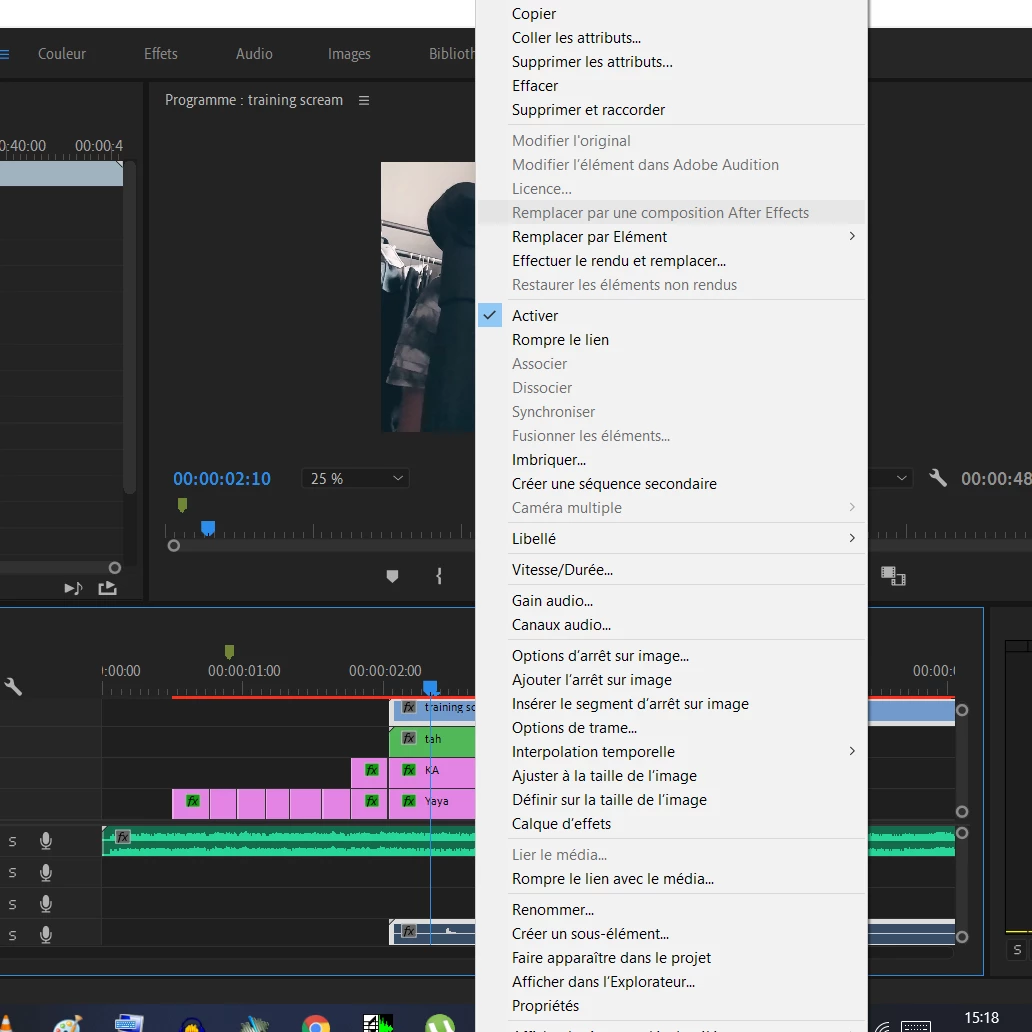The width and height of the screenshot is (1032, 1032).
Task: Click the overlapping squares icon right of monitor controls
Action: coord(893,576)
